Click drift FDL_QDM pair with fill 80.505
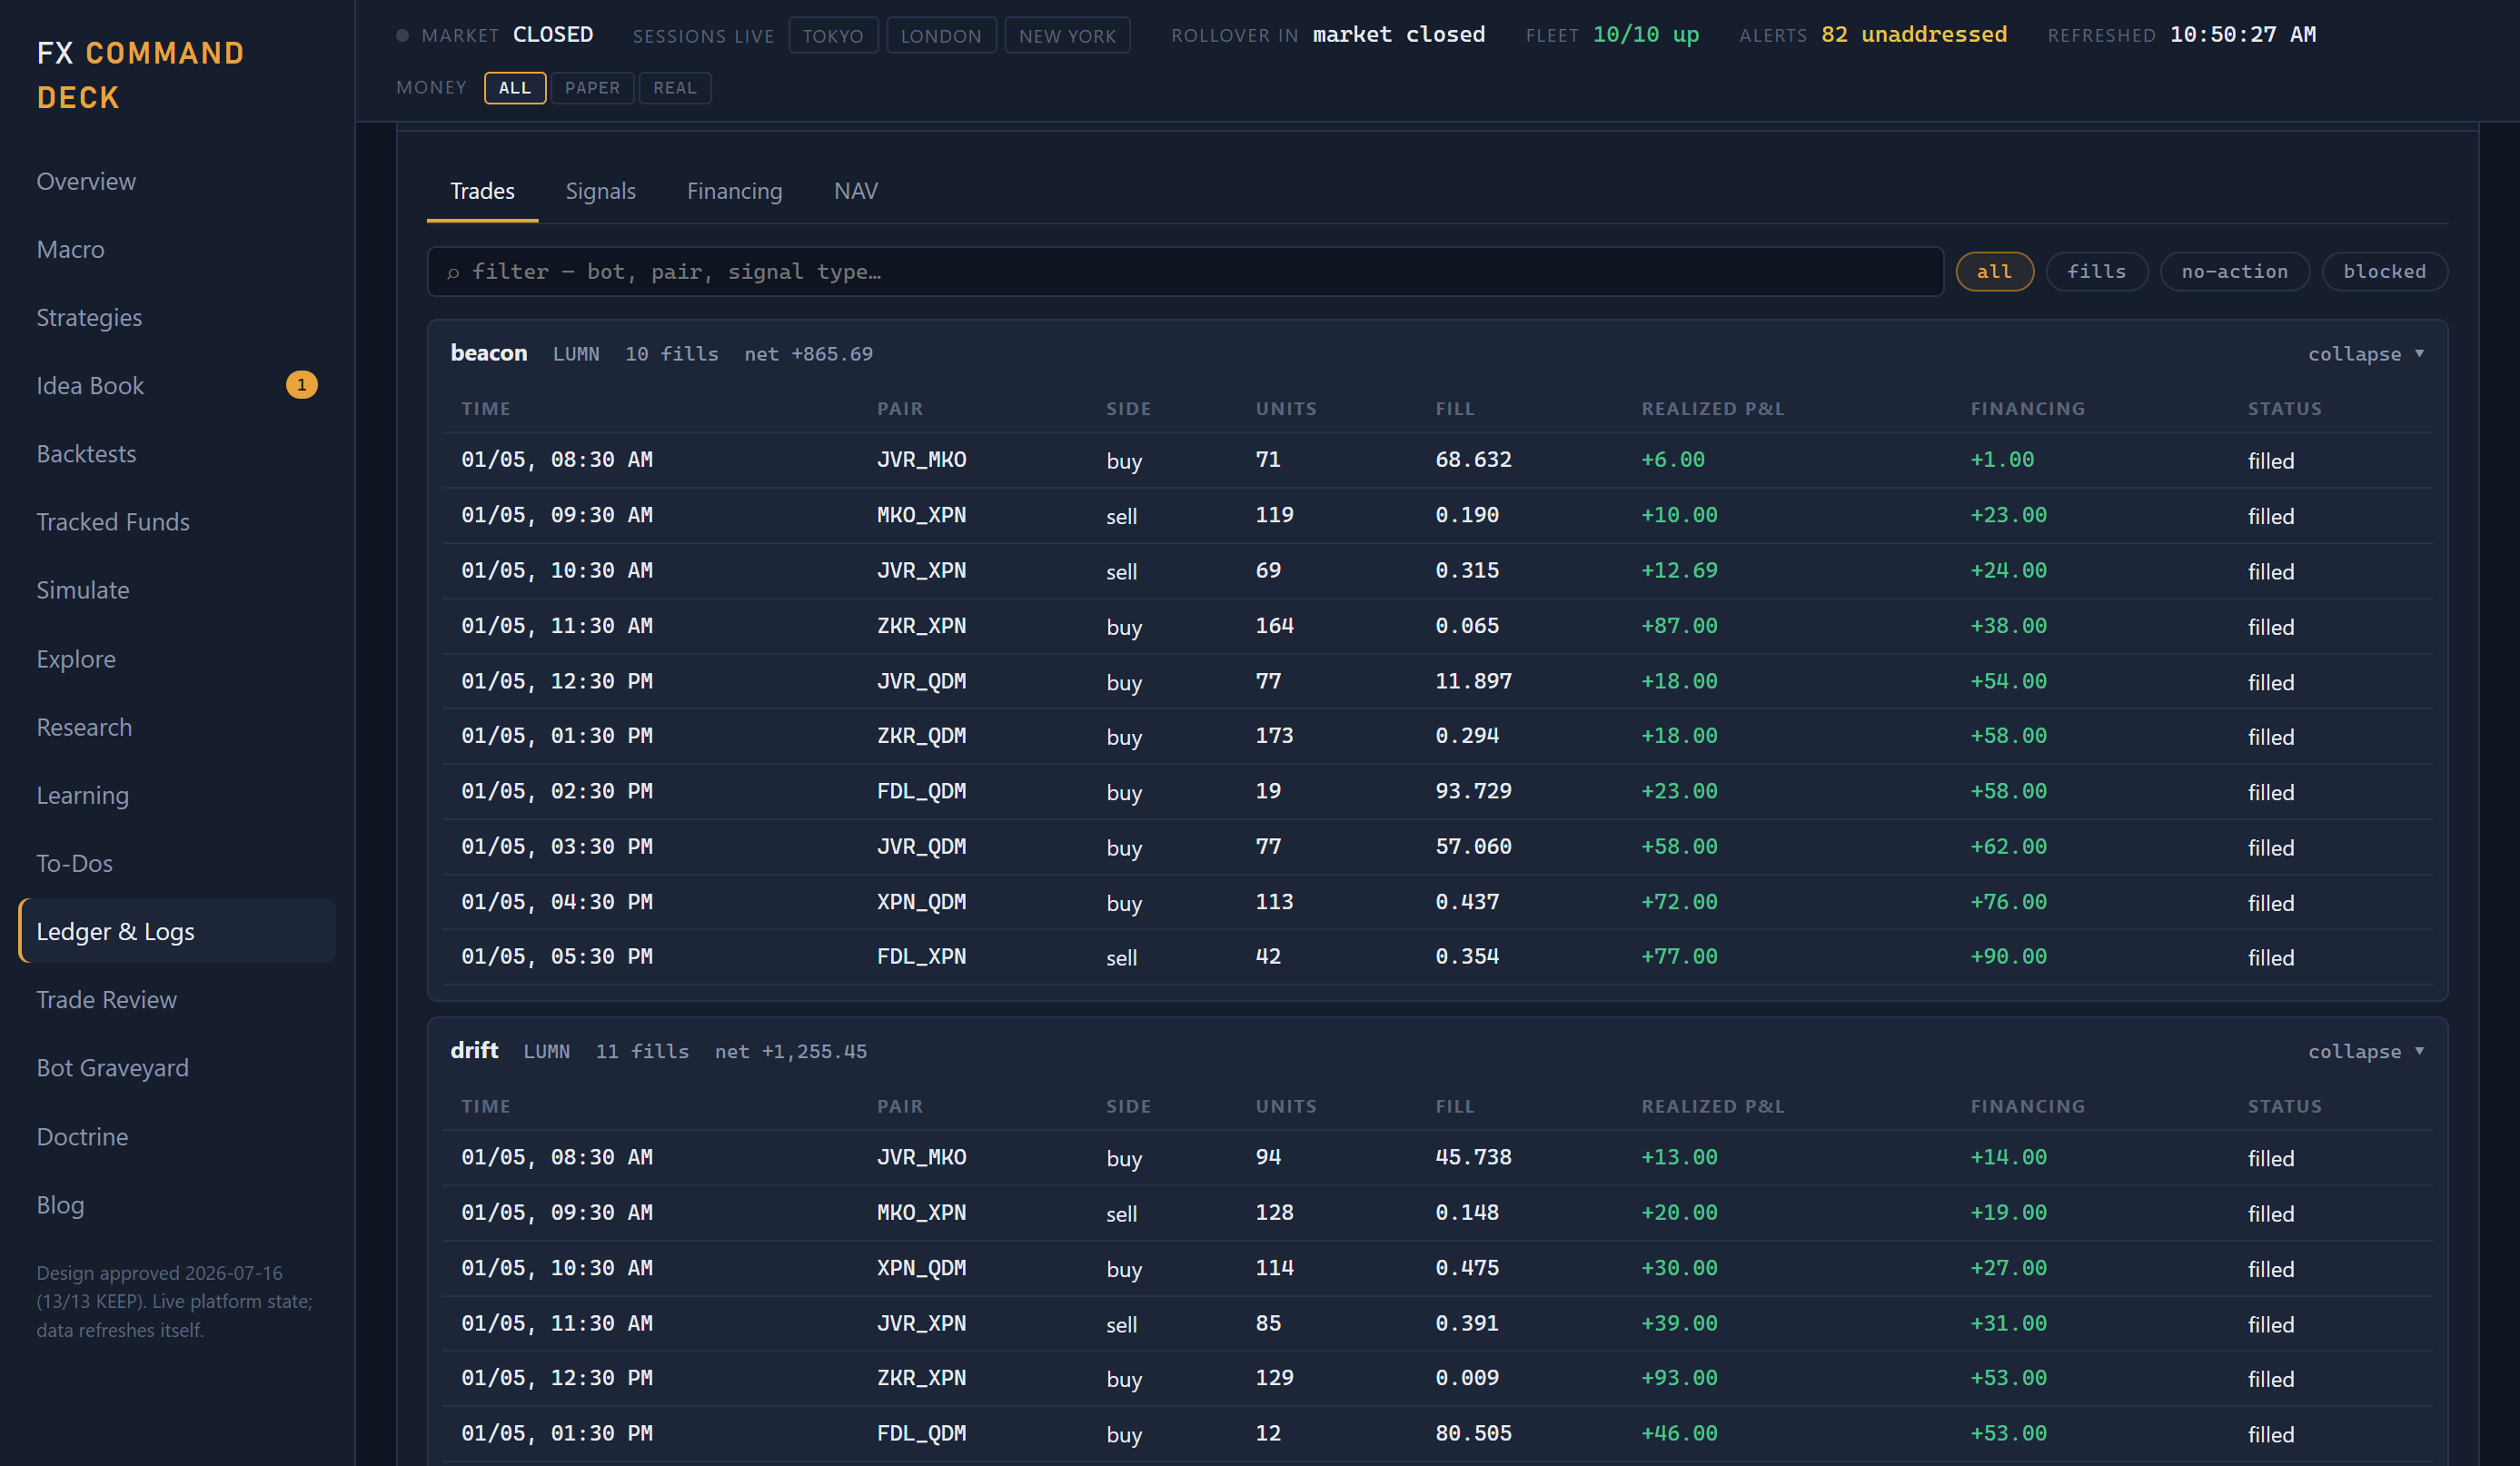 click(x=921, y=1434)
